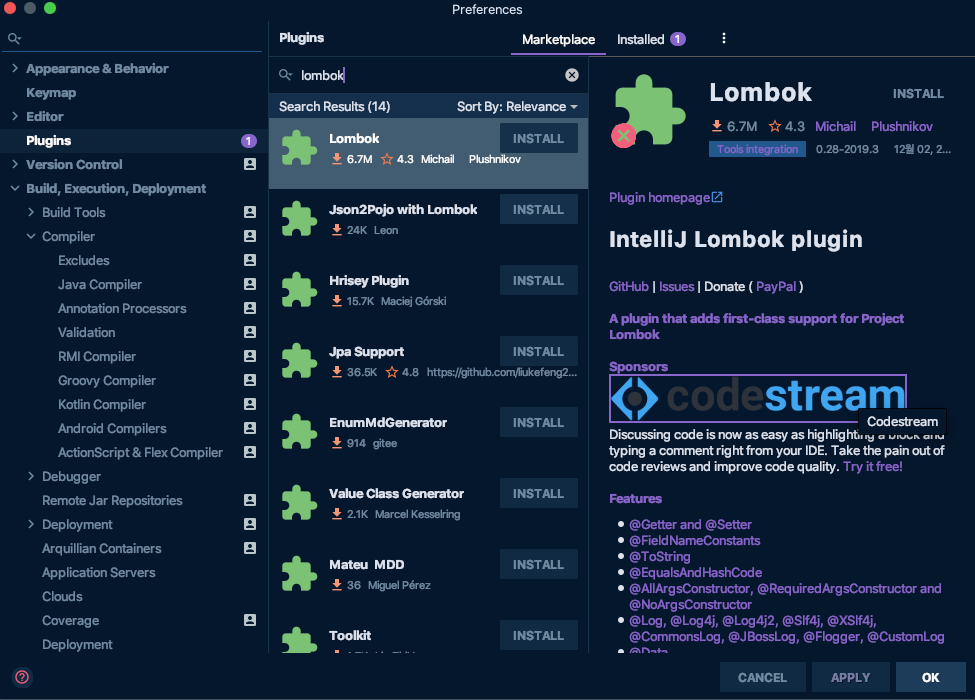
Task: Click the large Lombok logo in details
Action: pyautogui.click(x=649, y=111)
